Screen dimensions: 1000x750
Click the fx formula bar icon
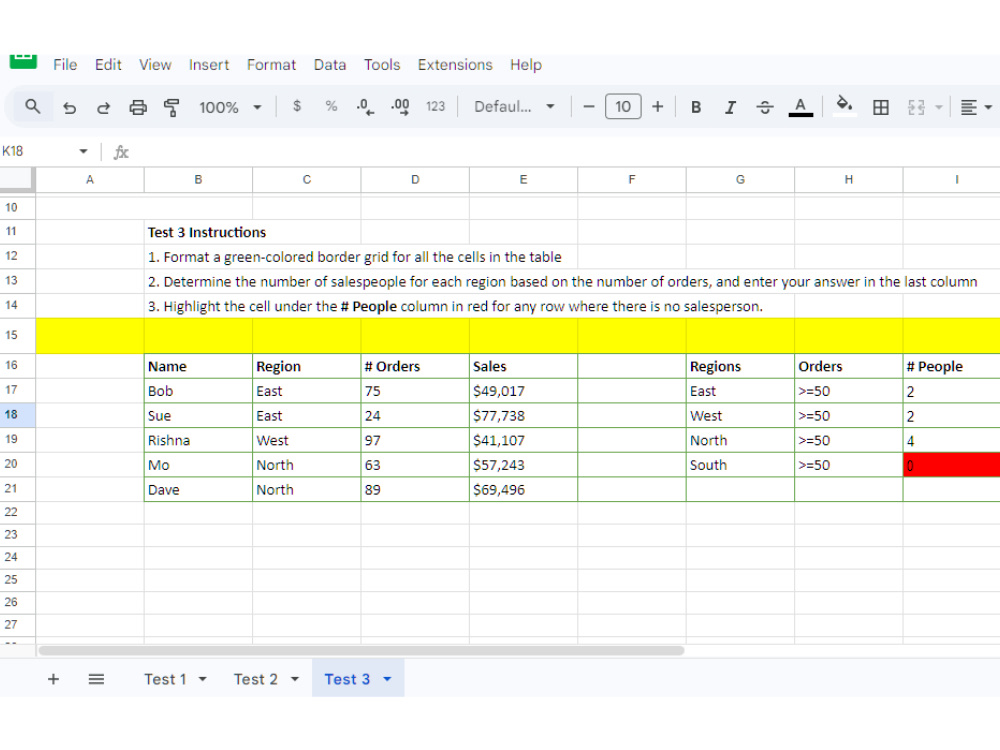[121, 152]
